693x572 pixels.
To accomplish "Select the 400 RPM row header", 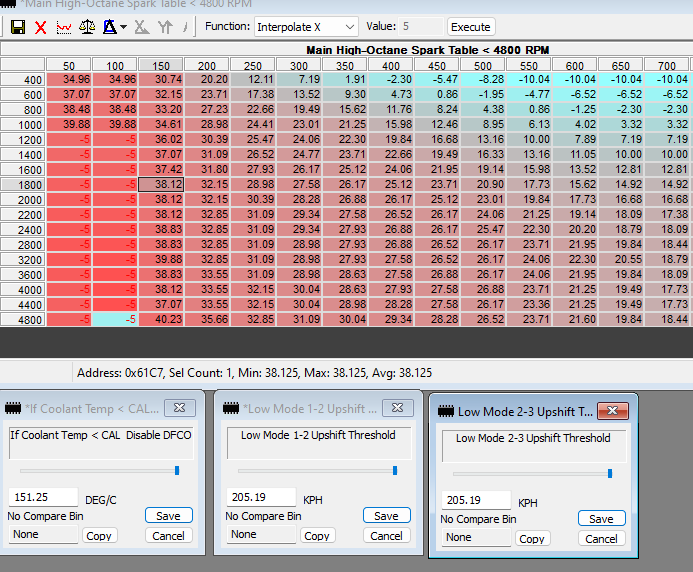I will 23,80.
